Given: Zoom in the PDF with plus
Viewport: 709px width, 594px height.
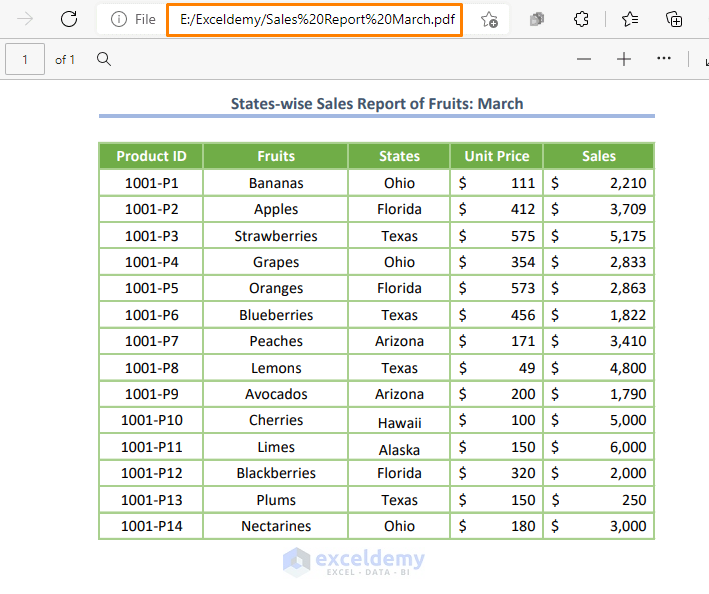Looking at the screenshot, I should coord(624,60).
